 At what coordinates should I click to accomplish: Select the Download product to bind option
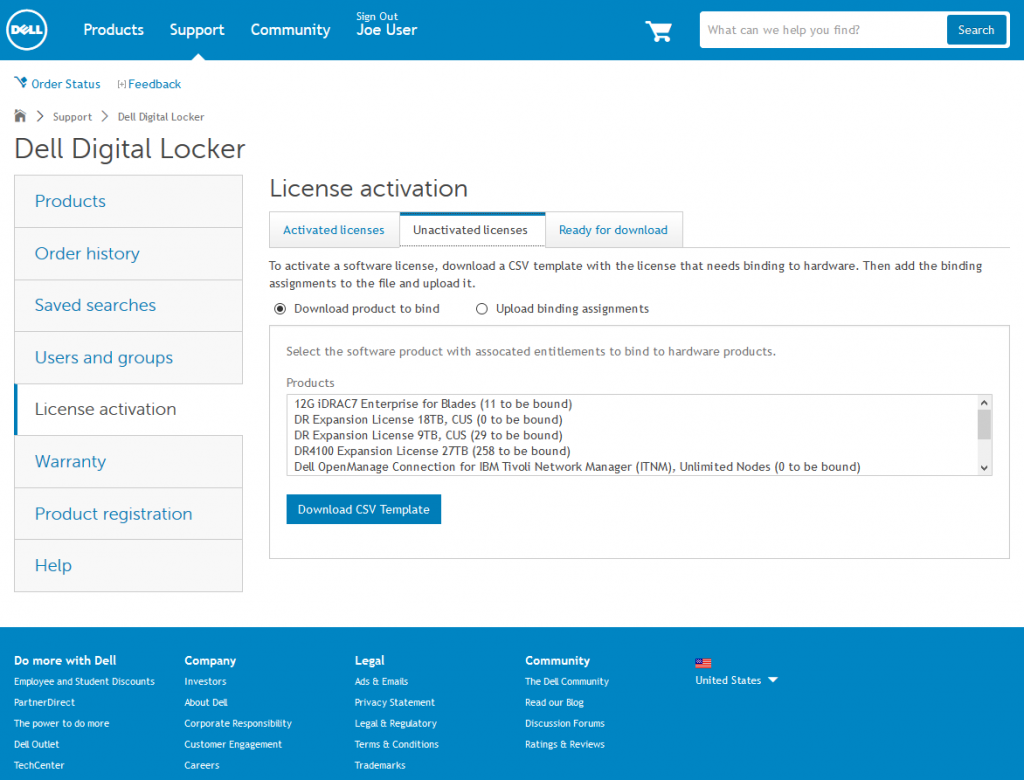pyautogui.click(x=281, y=309)
